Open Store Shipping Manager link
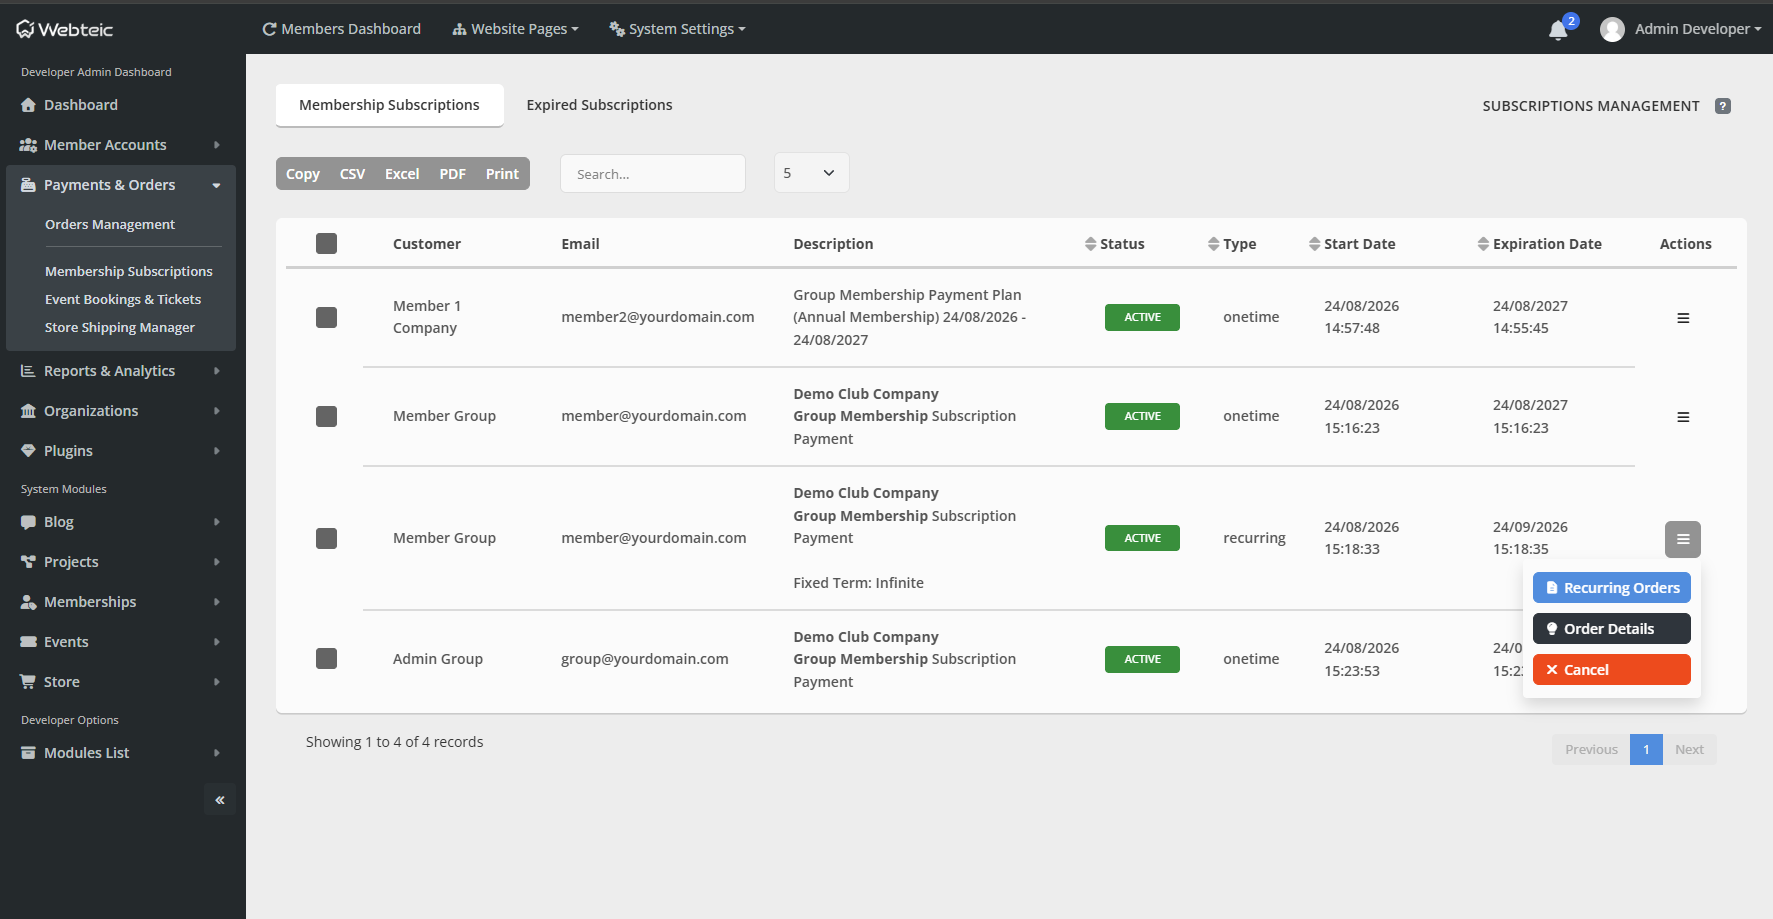 pyautogui.click(x=120, y=327)
